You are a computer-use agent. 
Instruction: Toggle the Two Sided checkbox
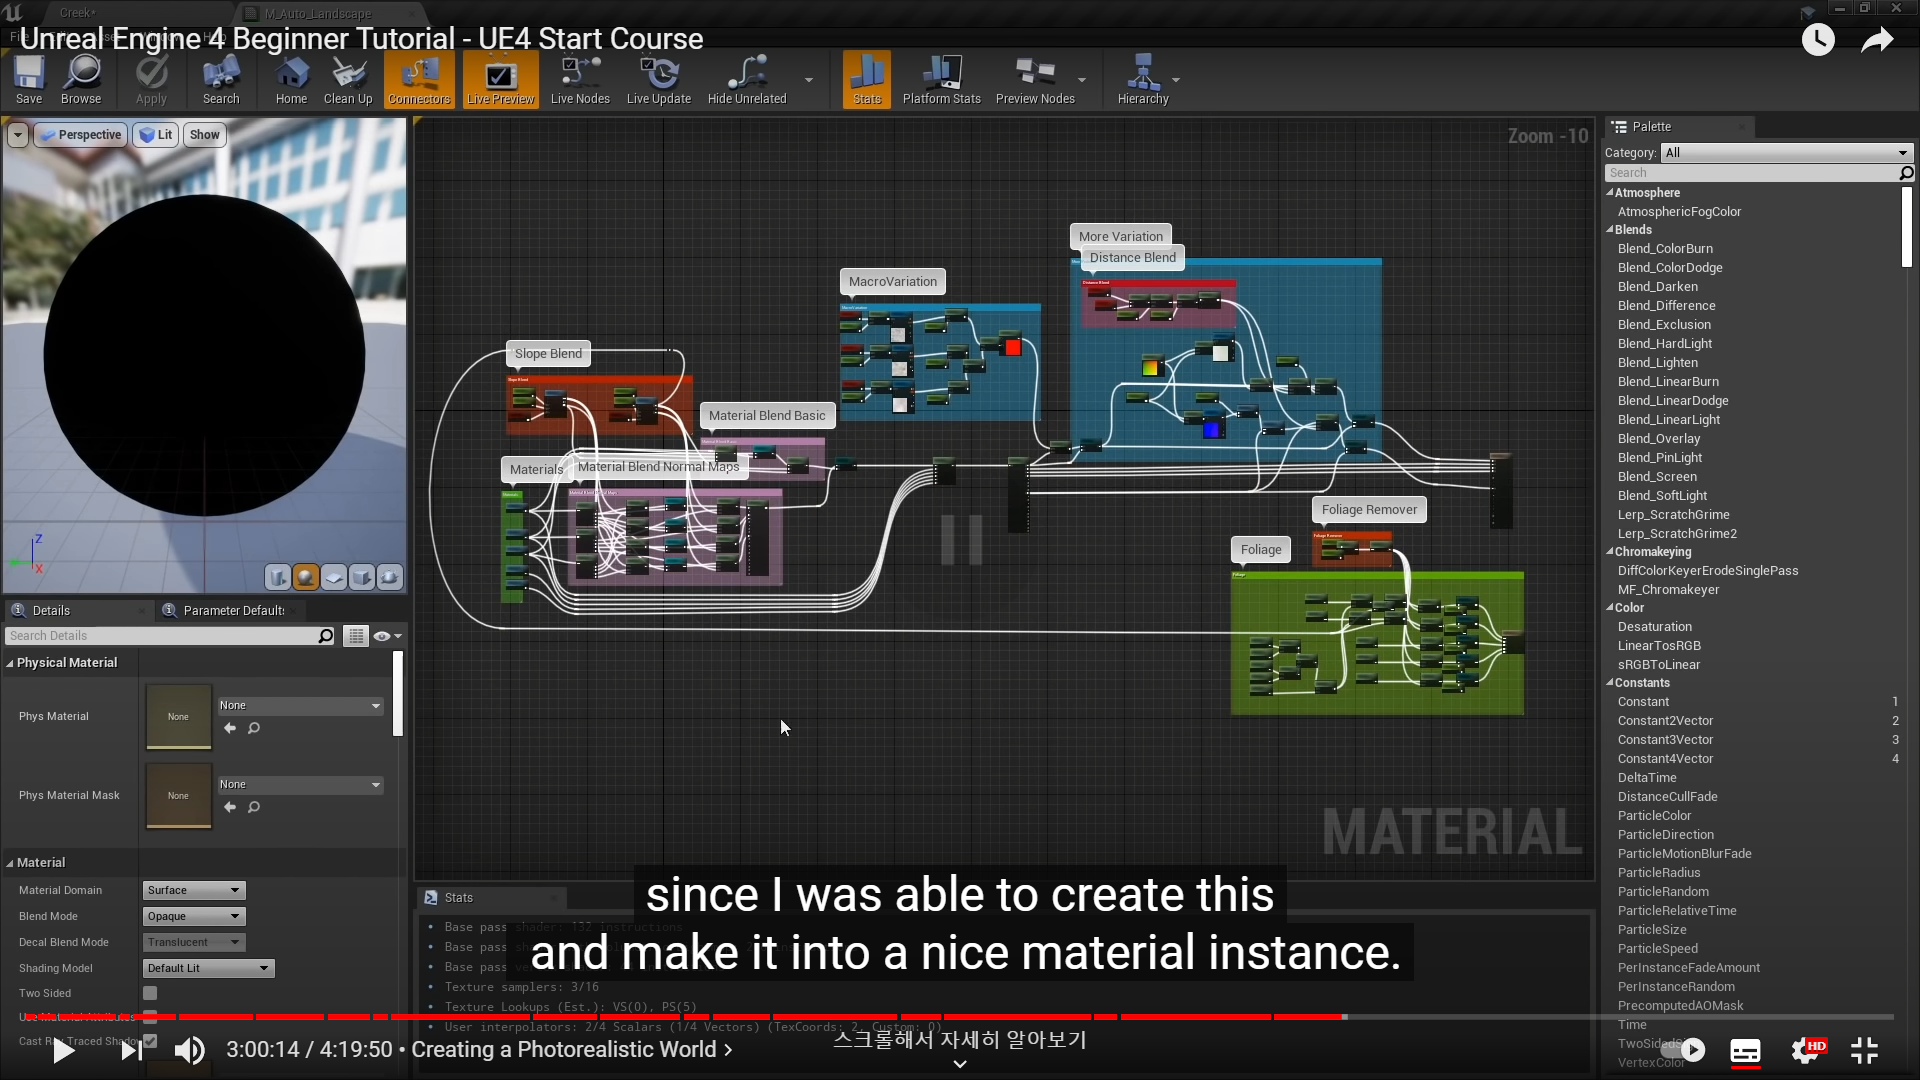coord(150,993)
